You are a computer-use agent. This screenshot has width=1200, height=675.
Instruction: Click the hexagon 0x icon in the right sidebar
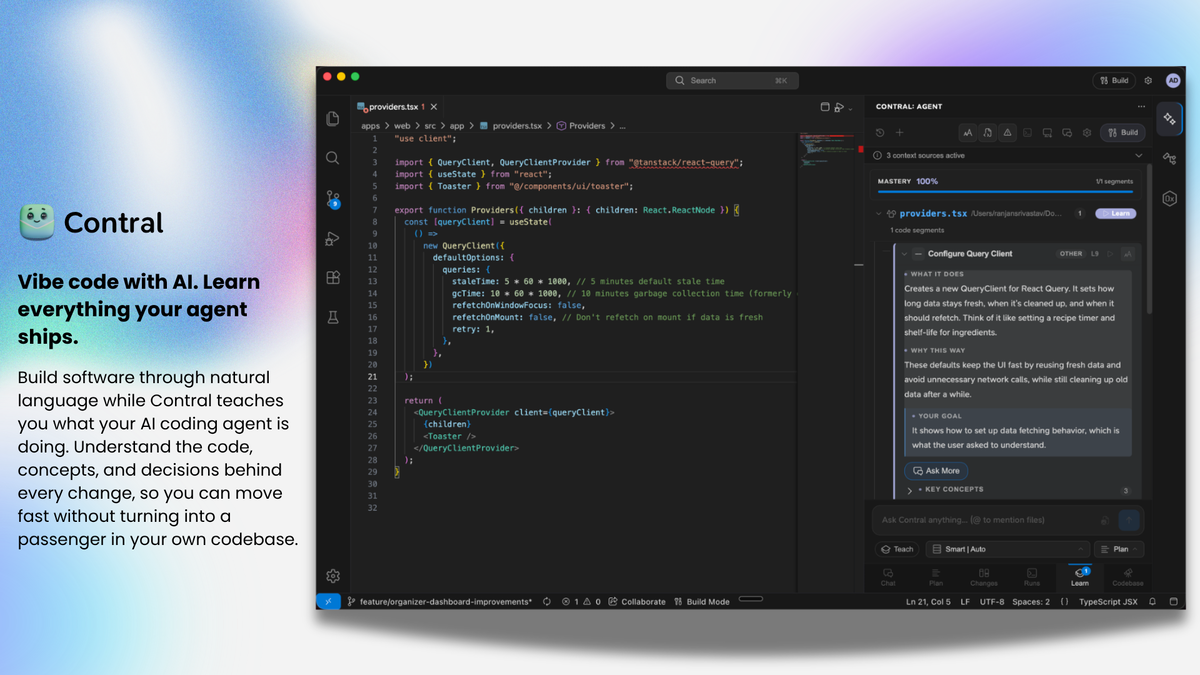[1169, 198]
